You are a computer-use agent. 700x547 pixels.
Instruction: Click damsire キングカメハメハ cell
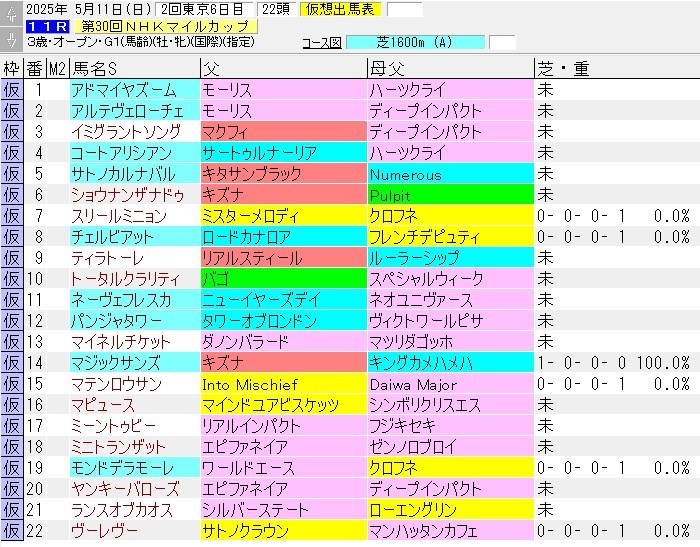pyautogui.click(x=450, y=363)
